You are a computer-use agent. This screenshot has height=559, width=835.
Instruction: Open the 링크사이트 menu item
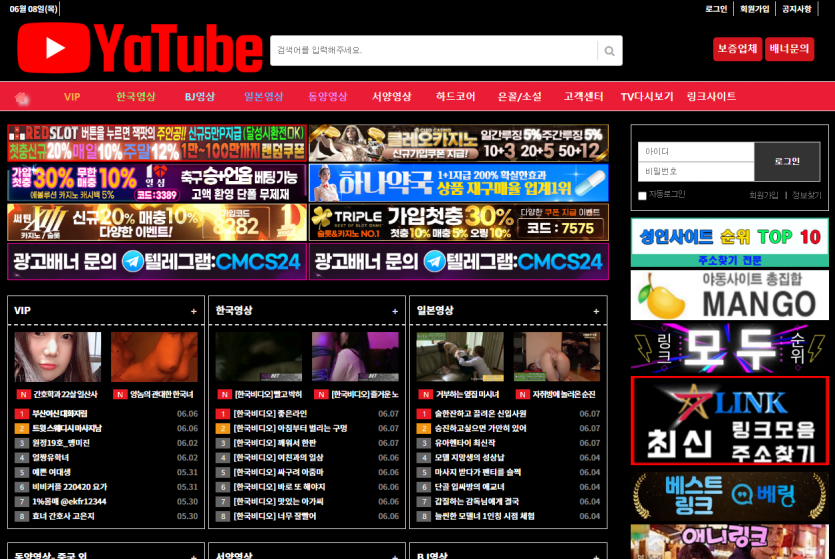point(711,97)
